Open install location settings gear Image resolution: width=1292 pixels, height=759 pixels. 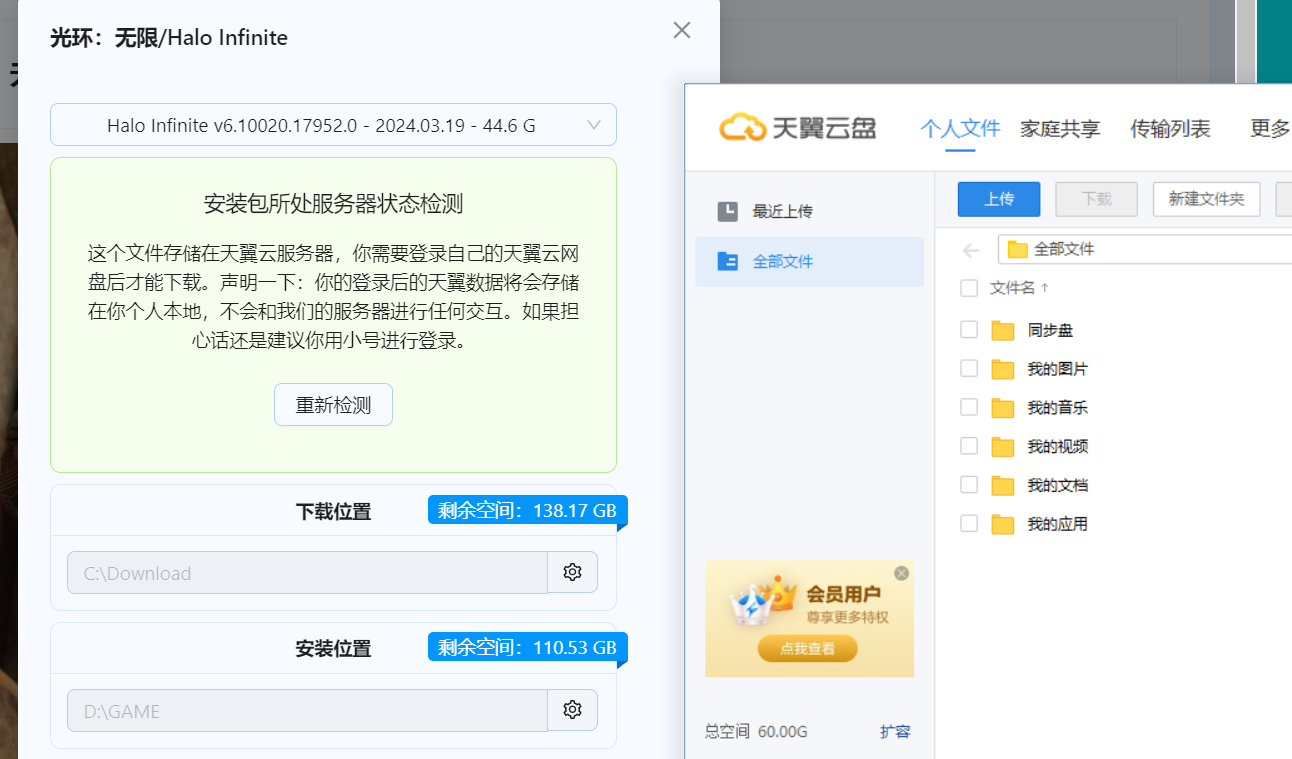point(572,710)
